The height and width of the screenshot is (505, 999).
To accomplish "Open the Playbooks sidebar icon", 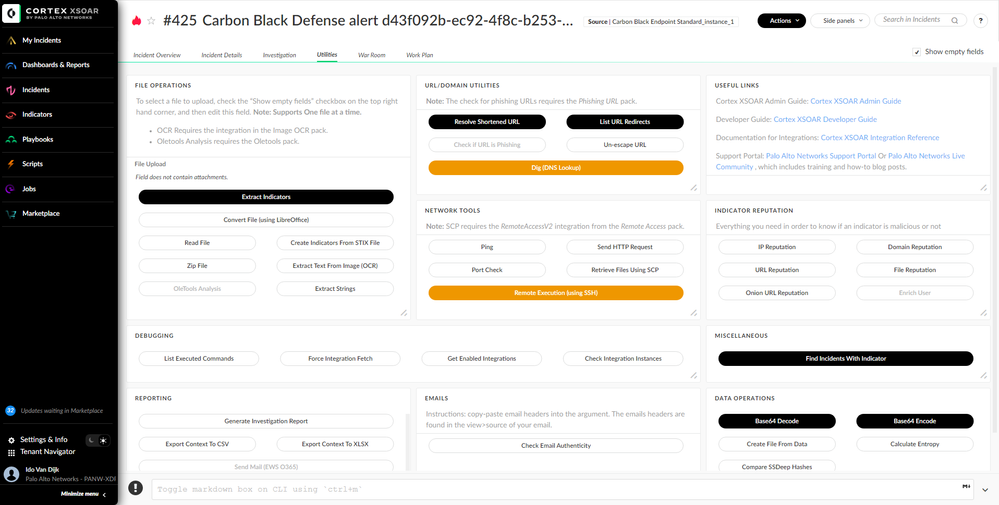I will point(11,139).
